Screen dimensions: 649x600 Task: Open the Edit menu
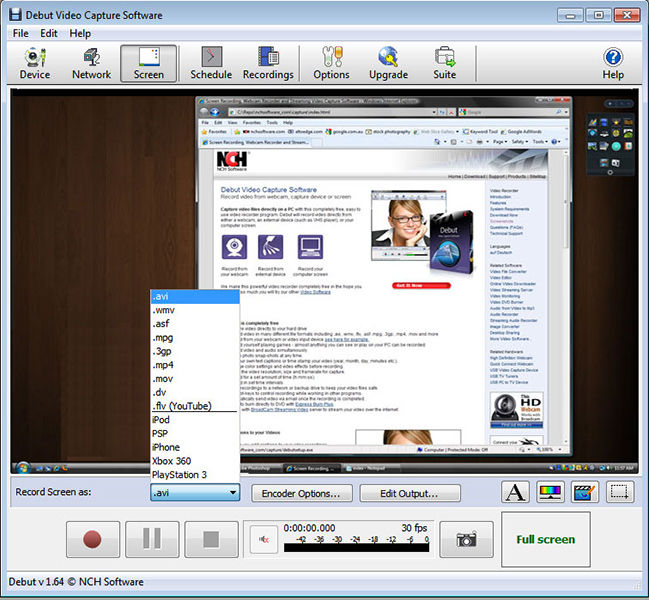(x=49, y=33)
